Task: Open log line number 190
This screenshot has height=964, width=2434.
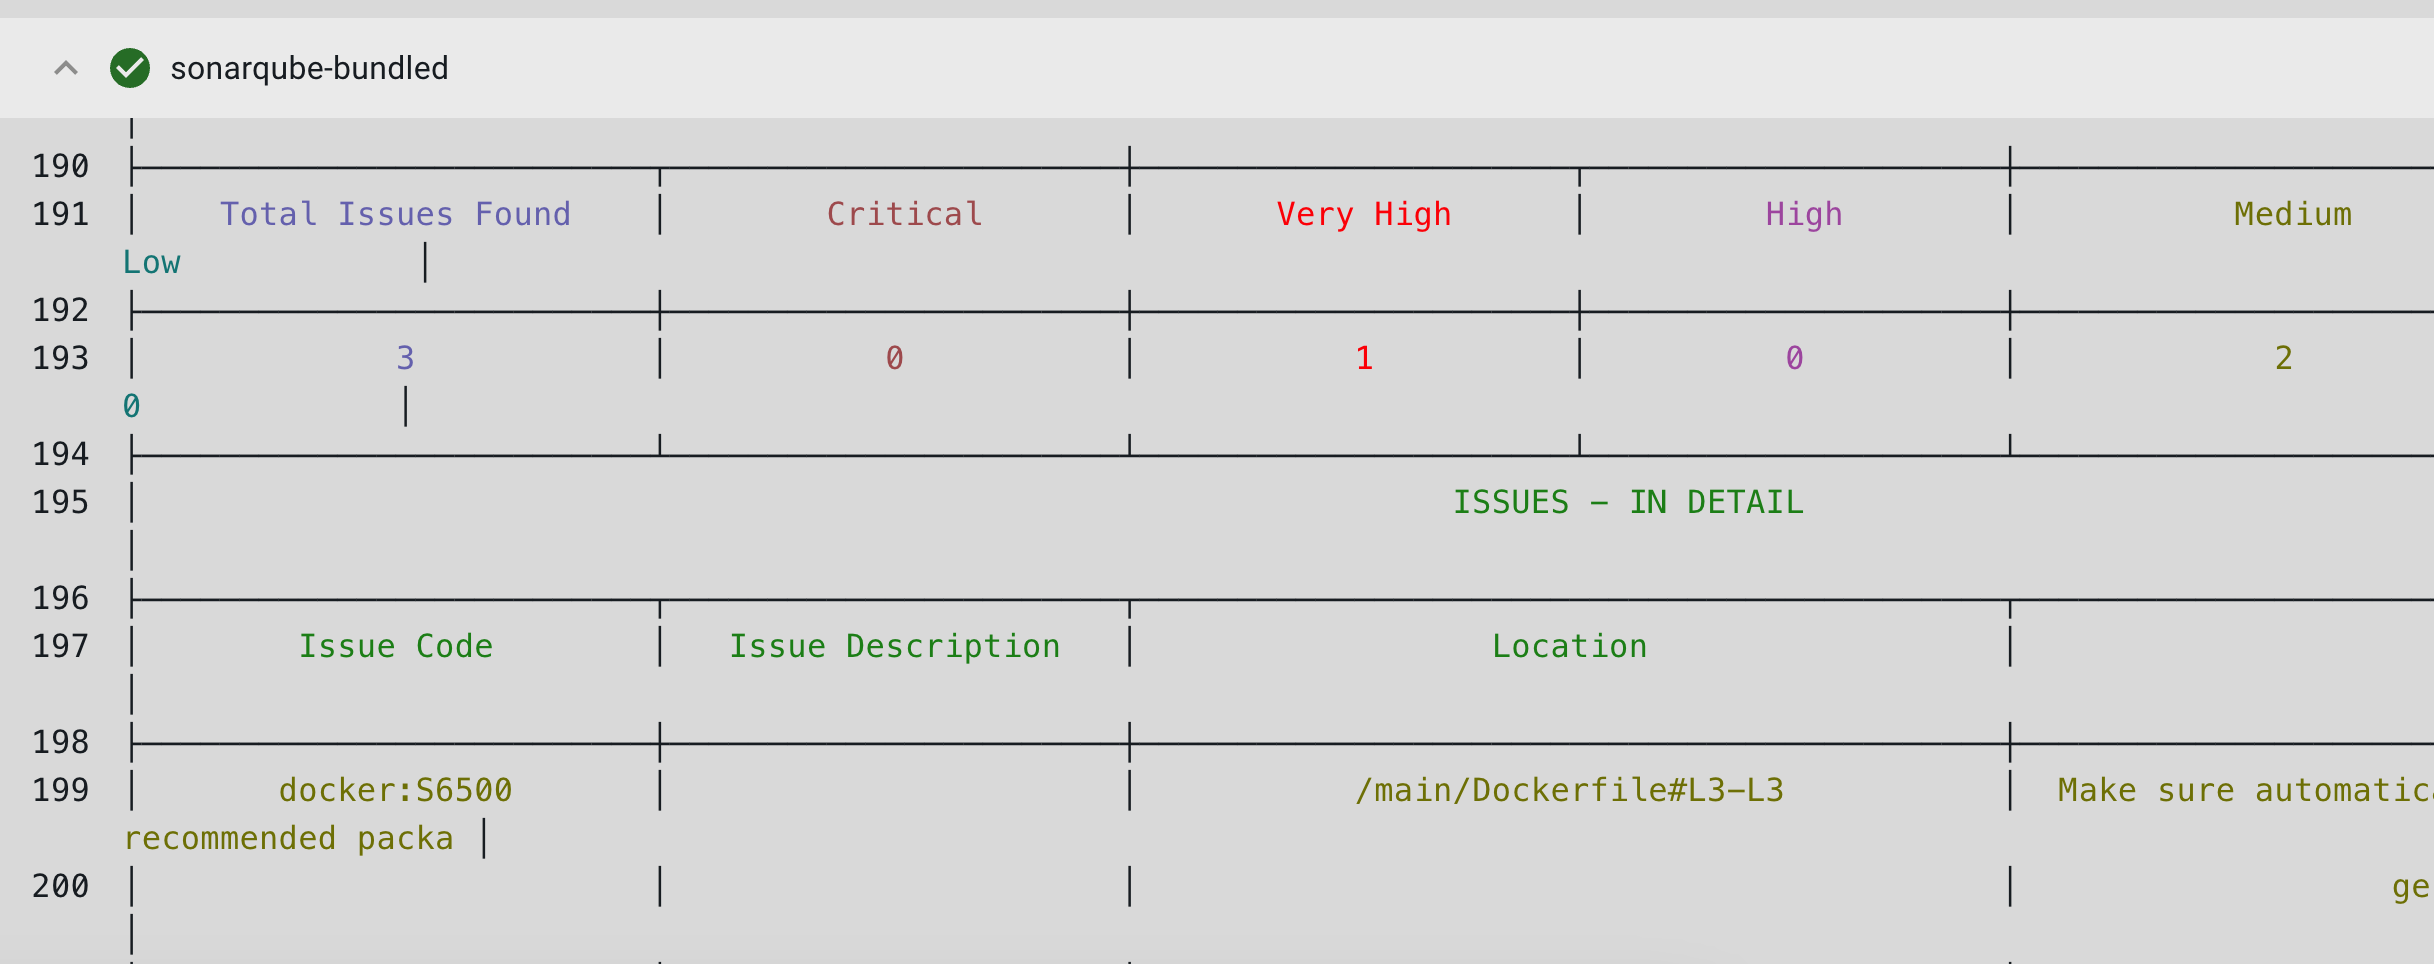Action: 60,166
